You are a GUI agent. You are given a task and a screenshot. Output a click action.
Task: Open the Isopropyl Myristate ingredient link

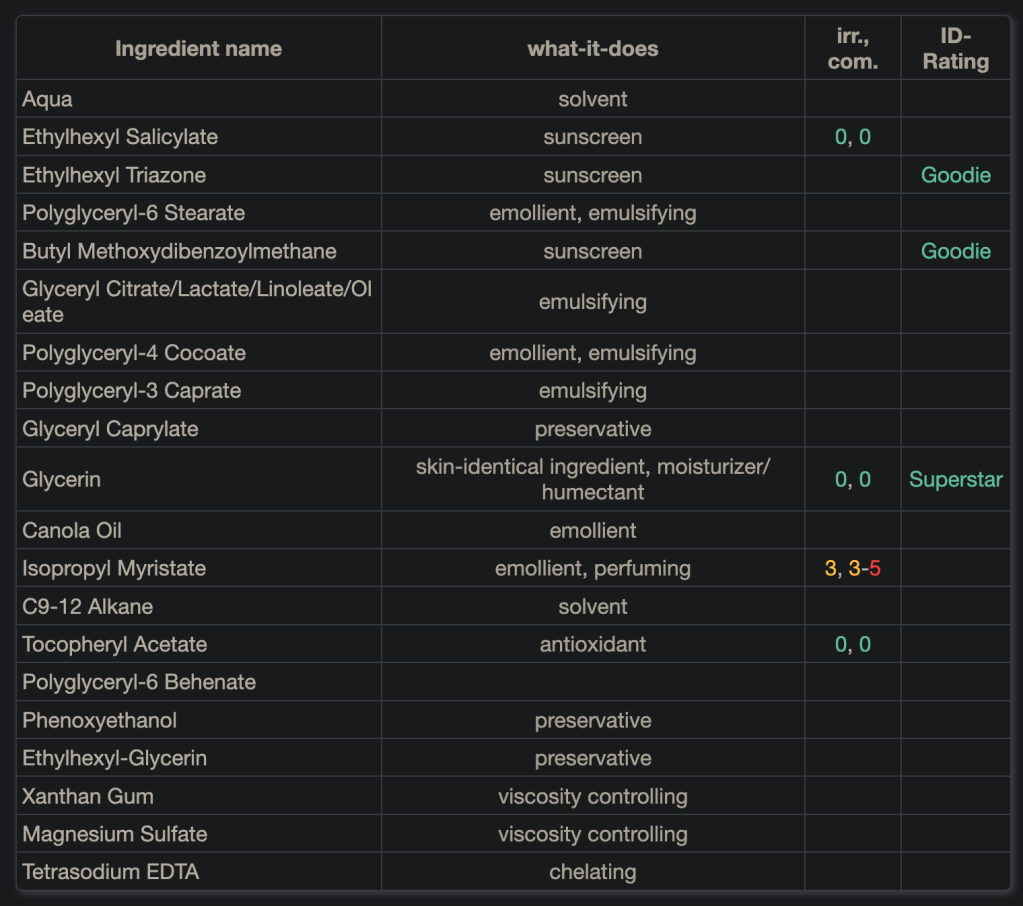click(114, 568)
